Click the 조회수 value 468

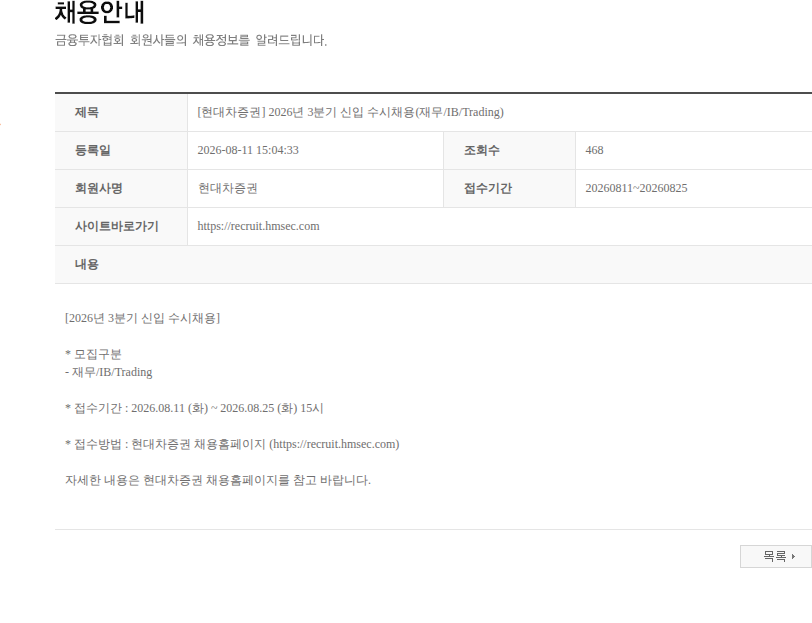[594, 150]
